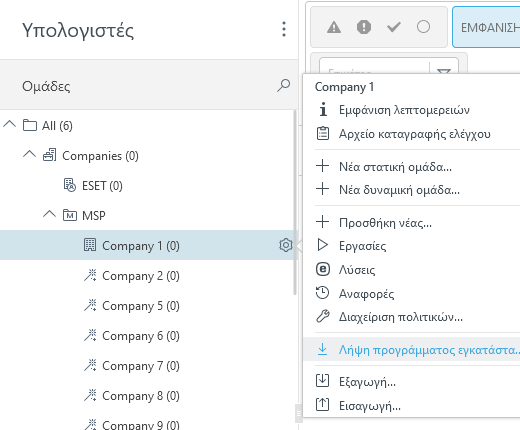The width and height of the screenshot is (520, 430).
Task: Collapse the MSP group
Action: (49, 214)
